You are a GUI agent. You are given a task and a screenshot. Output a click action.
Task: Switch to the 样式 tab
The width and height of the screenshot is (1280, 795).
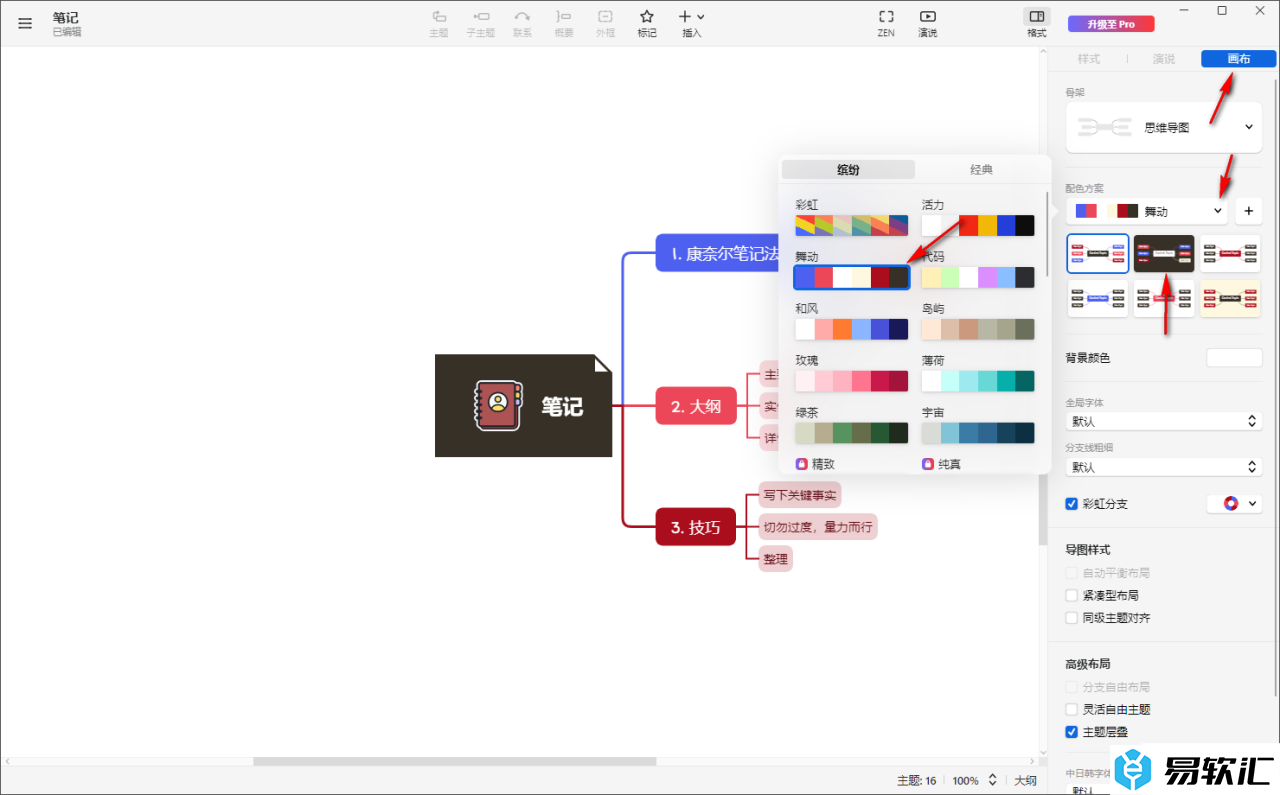click(x=1089, y=59)
